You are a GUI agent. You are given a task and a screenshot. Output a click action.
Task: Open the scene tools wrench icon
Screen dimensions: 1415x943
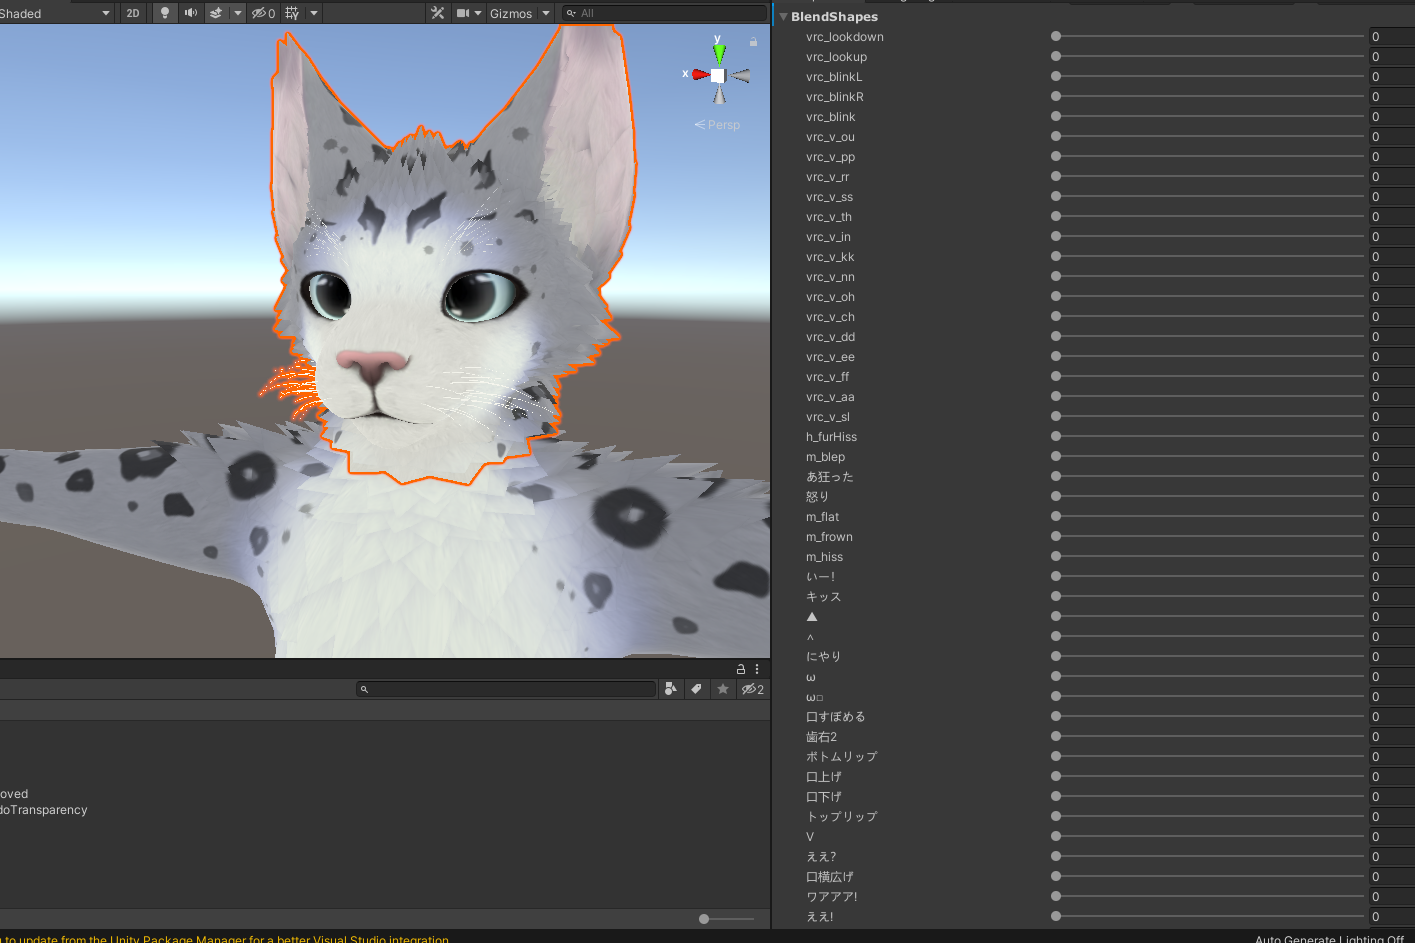(x=437, y=13)
